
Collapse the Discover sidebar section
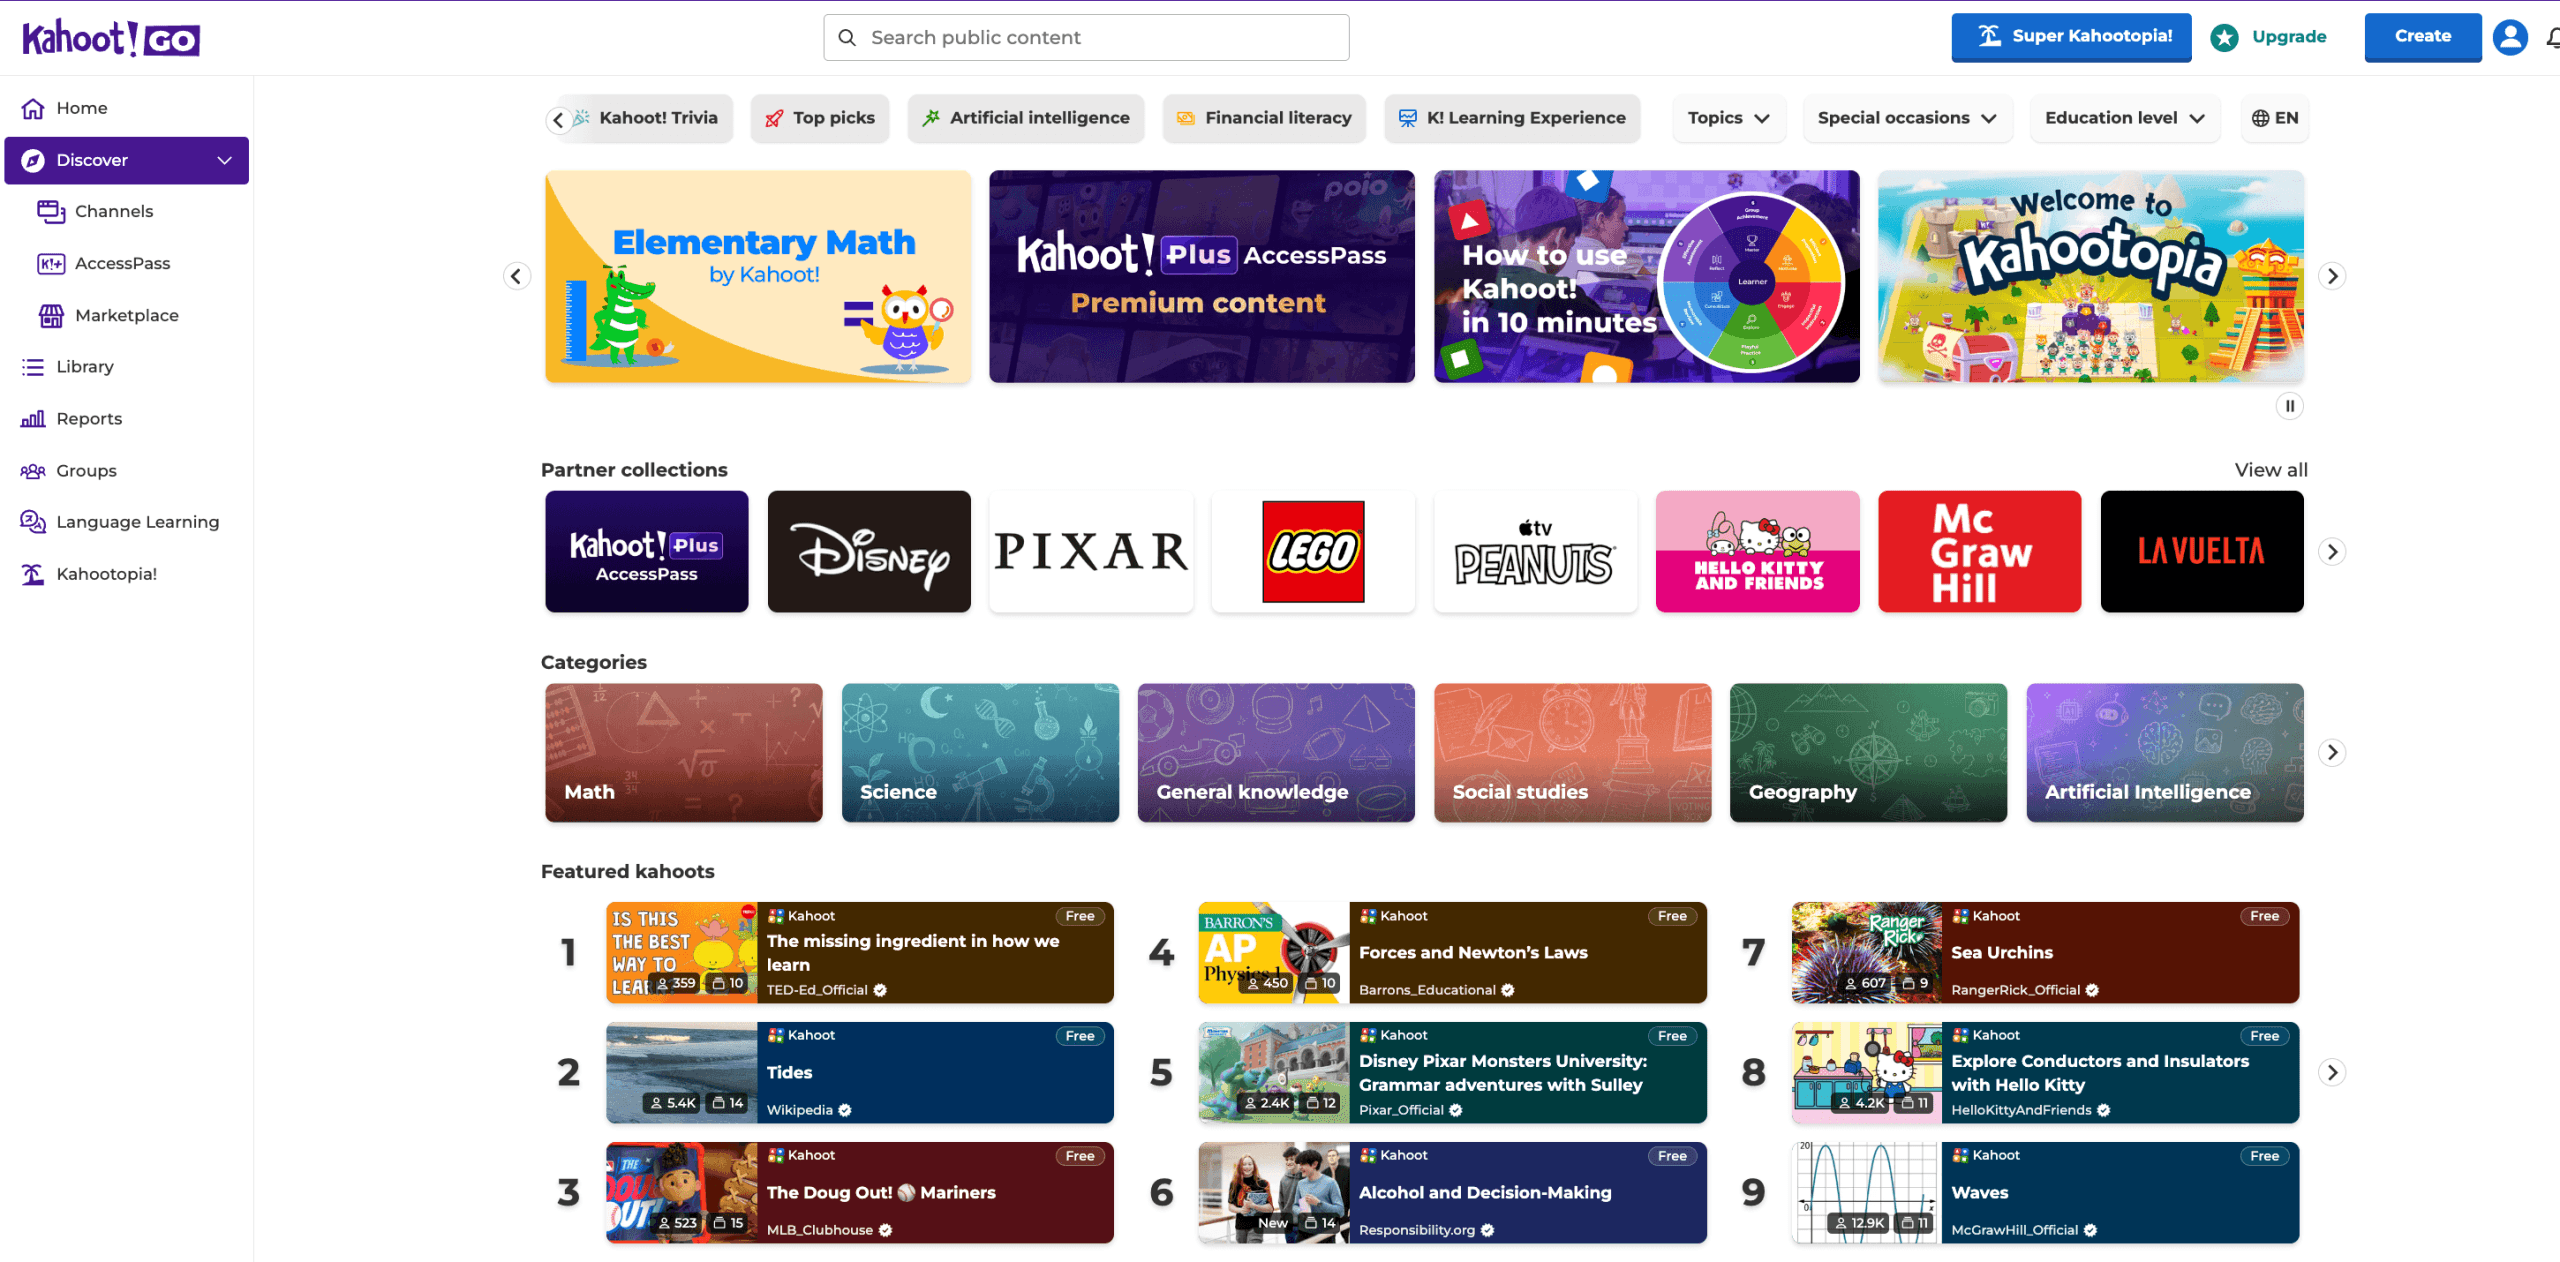click(x=225, y=160)
